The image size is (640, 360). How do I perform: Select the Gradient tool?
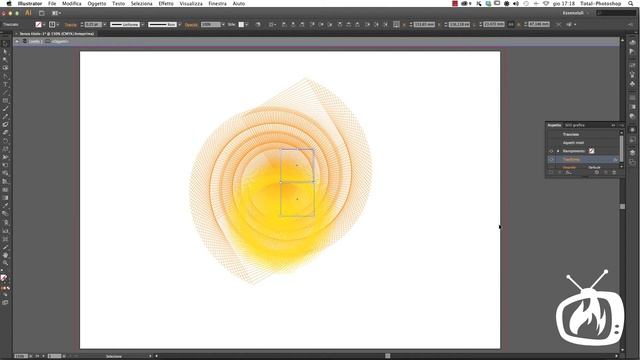click(x=5, y=198)
